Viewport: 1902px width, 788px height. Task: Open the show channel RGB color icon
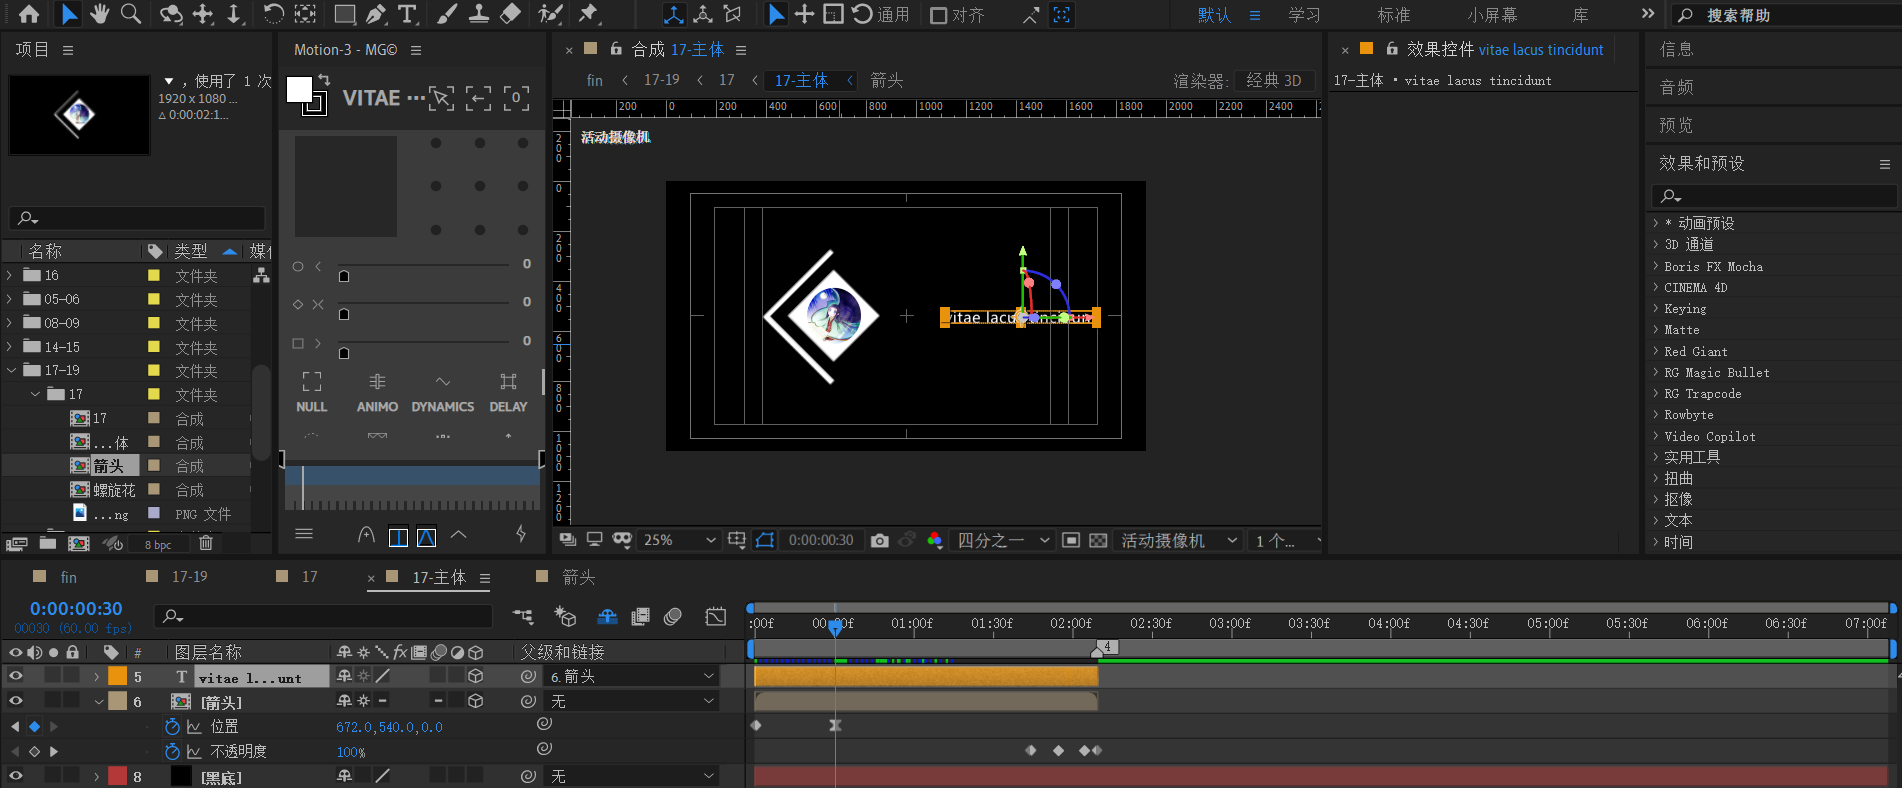934,540
